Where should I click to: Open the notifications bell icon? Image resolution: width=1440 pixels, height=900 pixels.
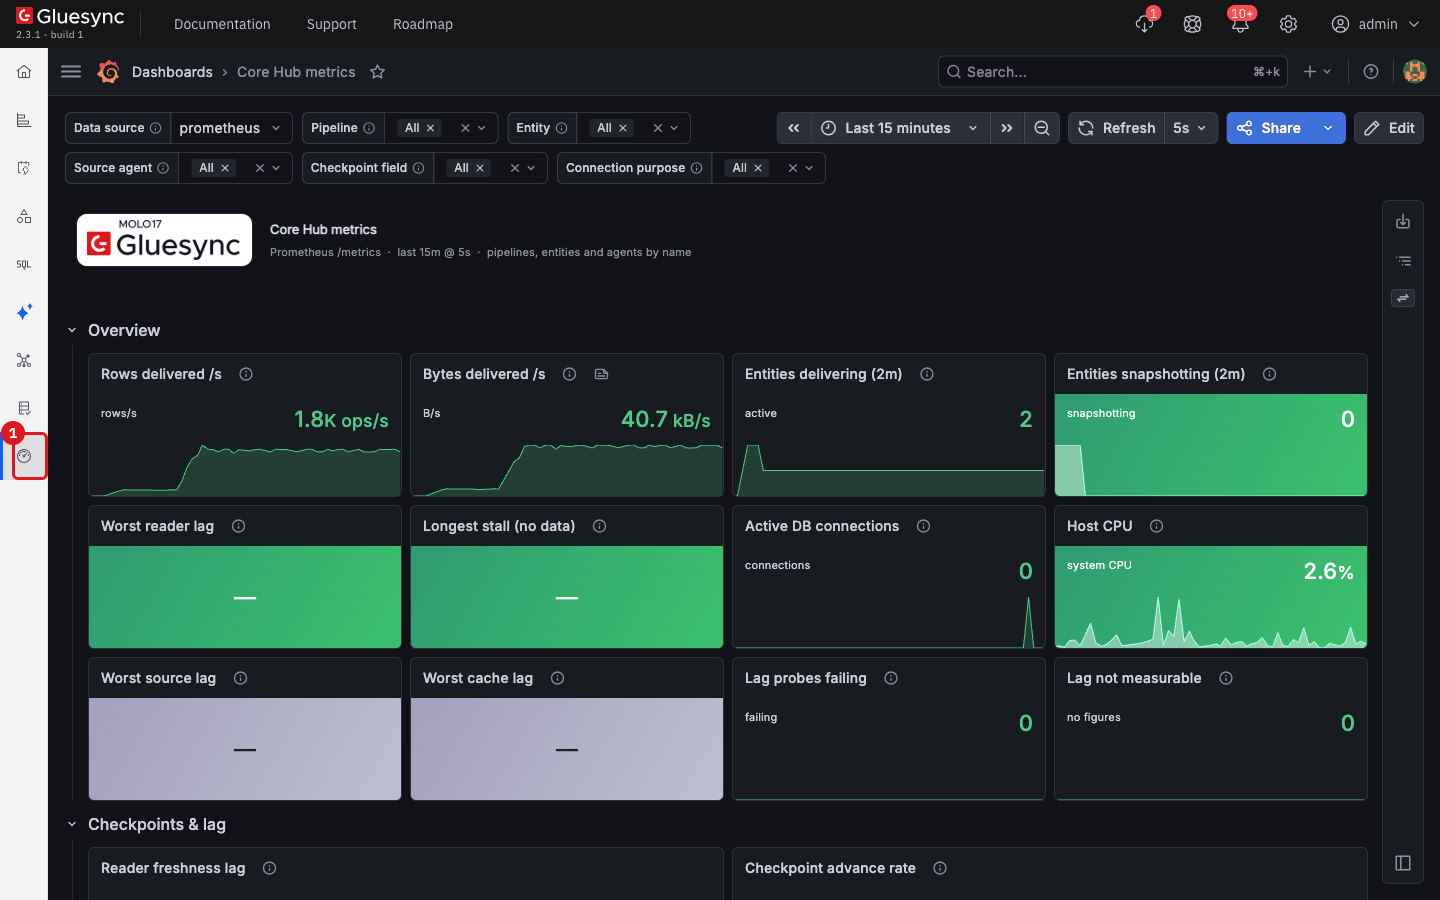click(1240, 24)
